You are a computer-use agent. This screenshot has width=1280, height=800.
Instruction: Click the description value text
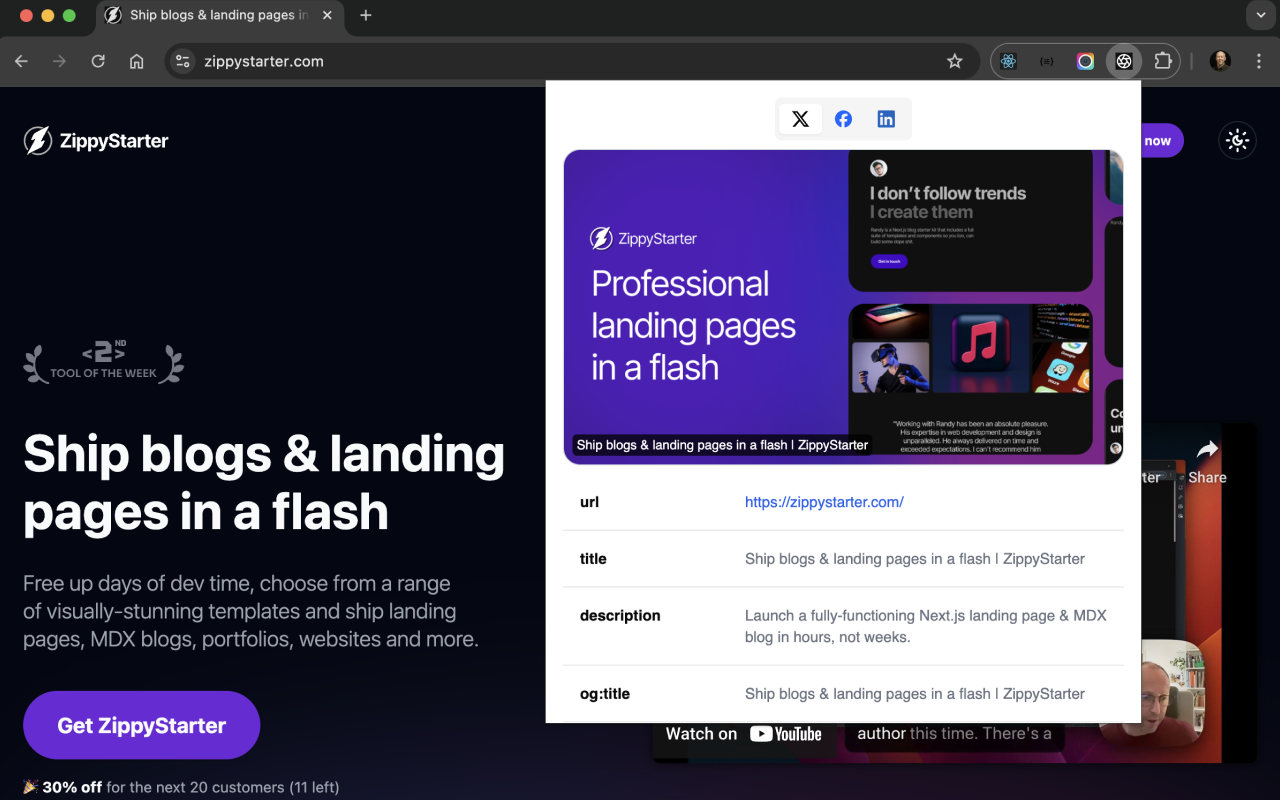(x=926, y=626)
